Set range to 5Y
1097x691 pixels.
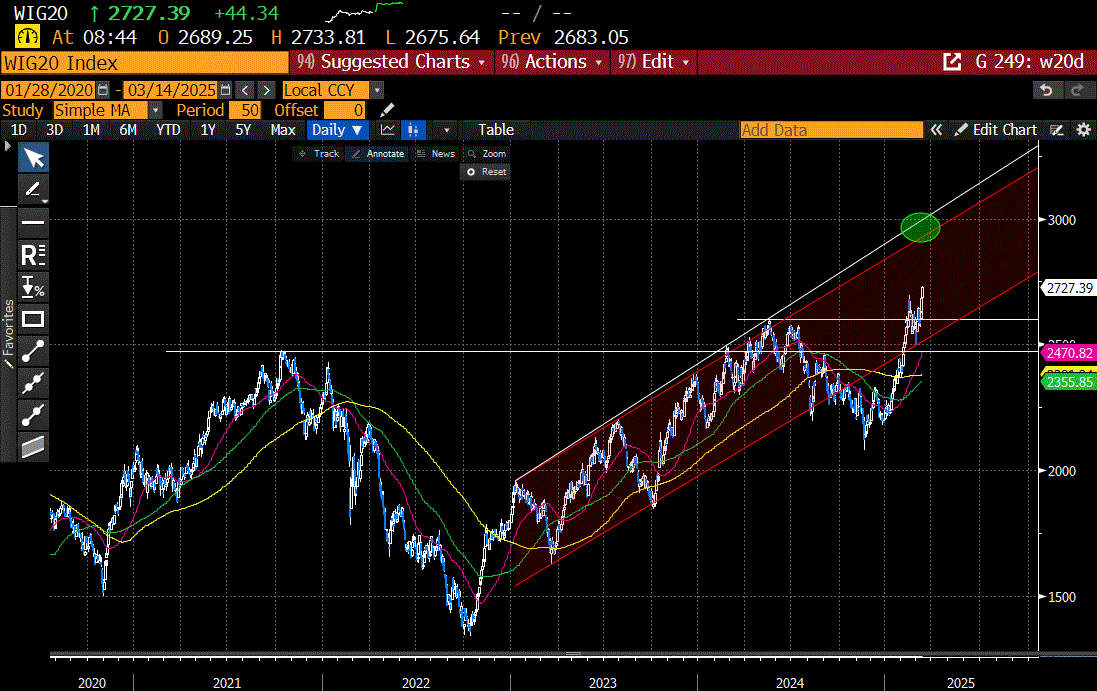tap(243, 130)
